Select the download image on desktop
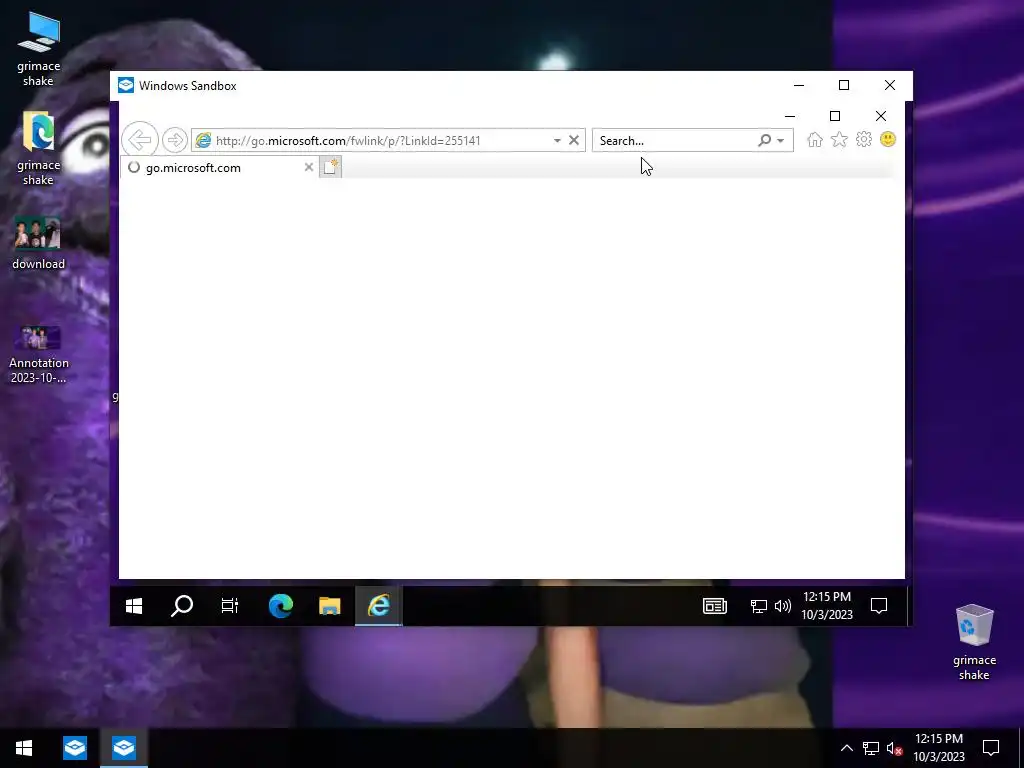 coord(39,242)
